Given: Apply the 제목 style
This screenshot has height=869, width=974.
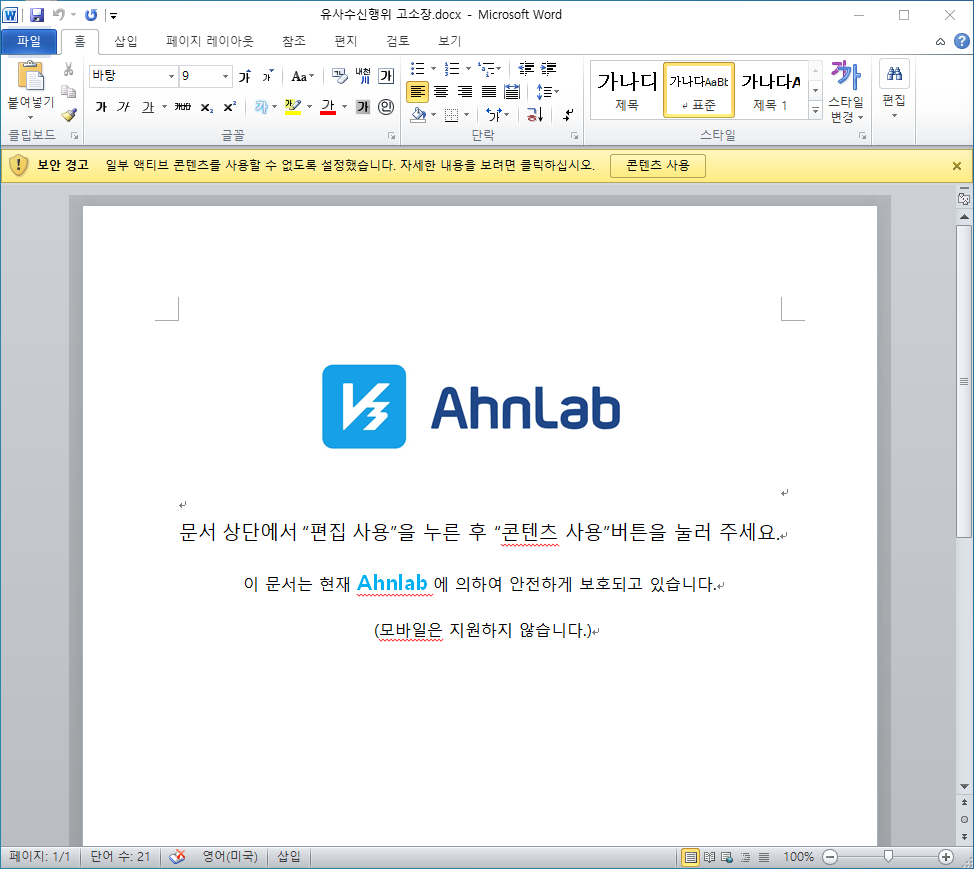Looking at the screenshot, I should click(x=627, y=90).
